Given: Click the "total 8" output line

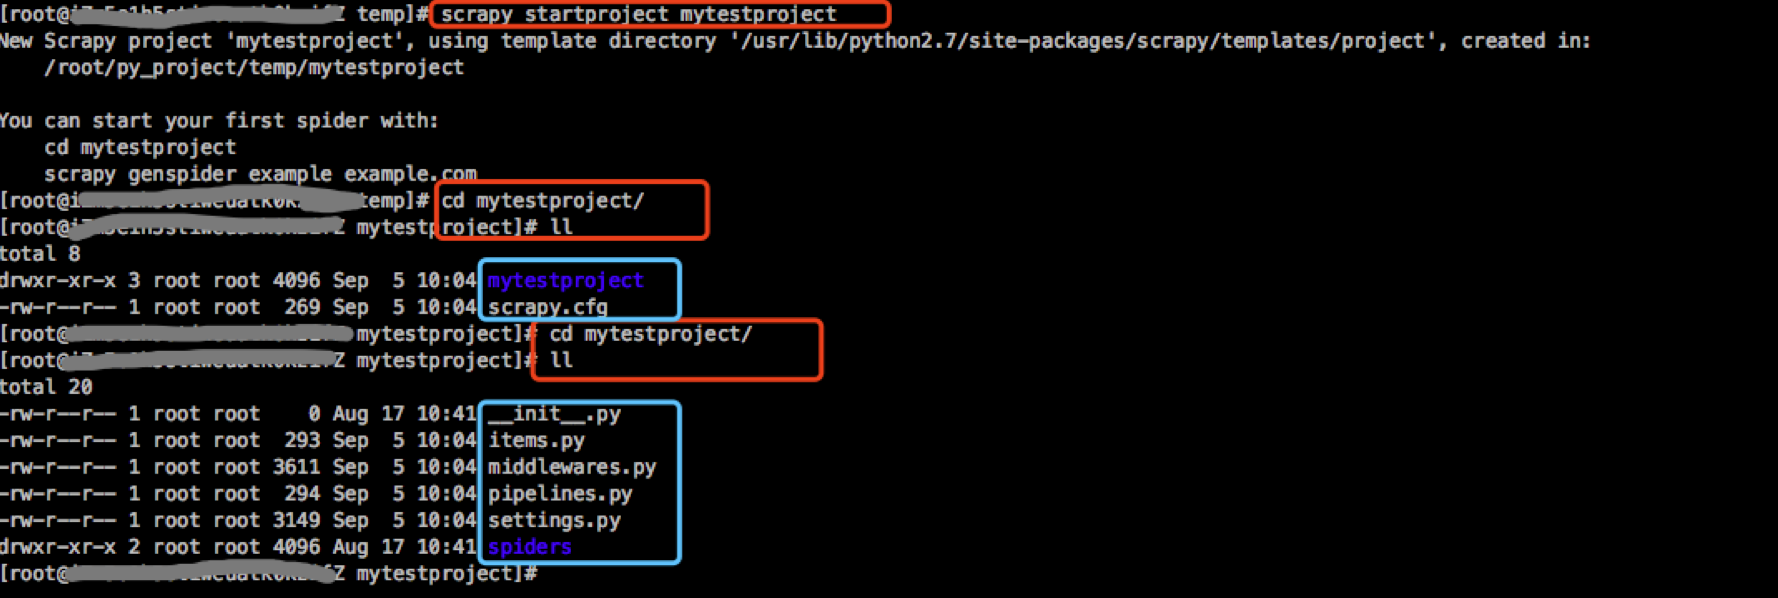Looking at the screenshot, I should 40,254.
